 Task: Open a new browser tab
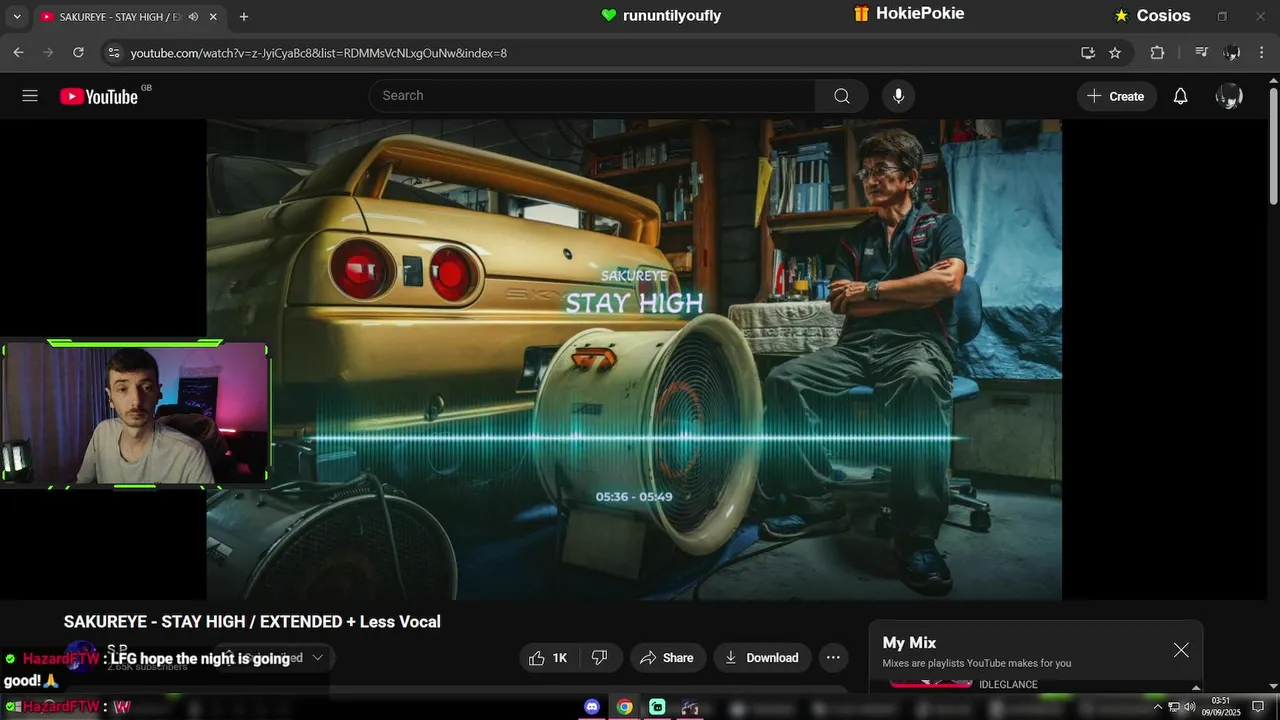tap(244, 17)
